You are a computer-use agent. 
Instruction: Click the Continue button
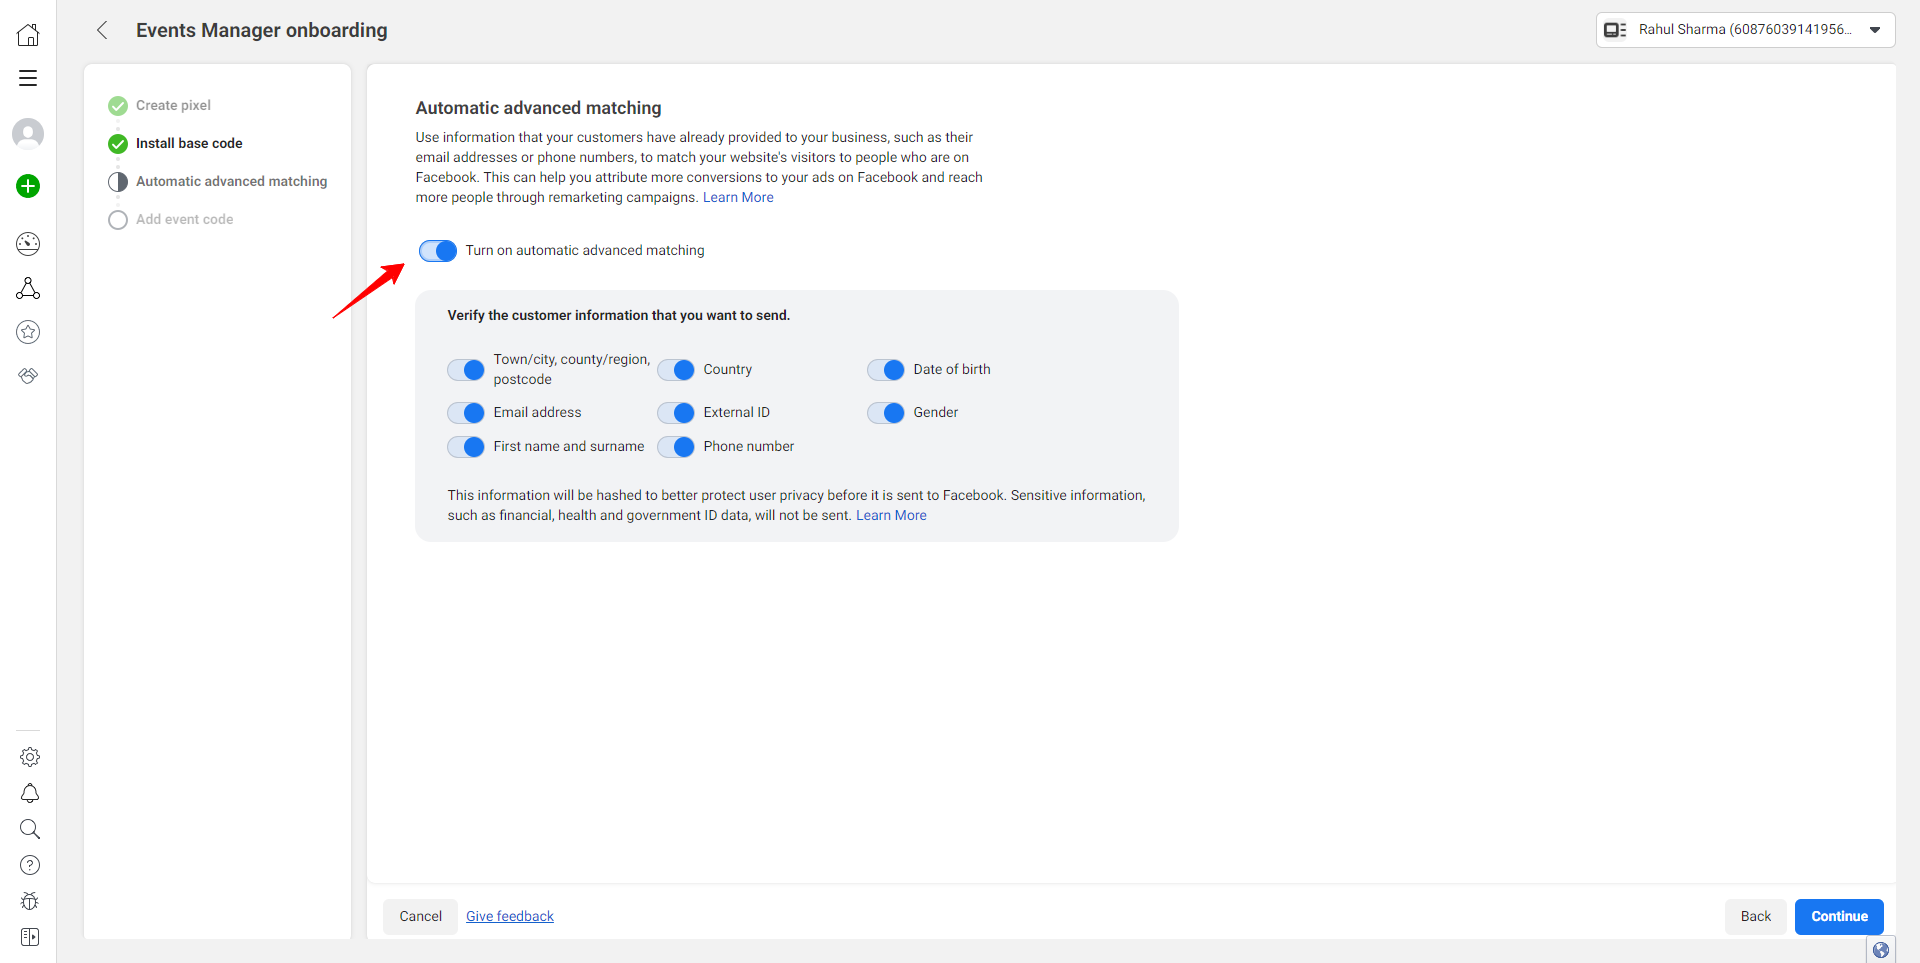pyautogui.click(x=1839, y=916)
